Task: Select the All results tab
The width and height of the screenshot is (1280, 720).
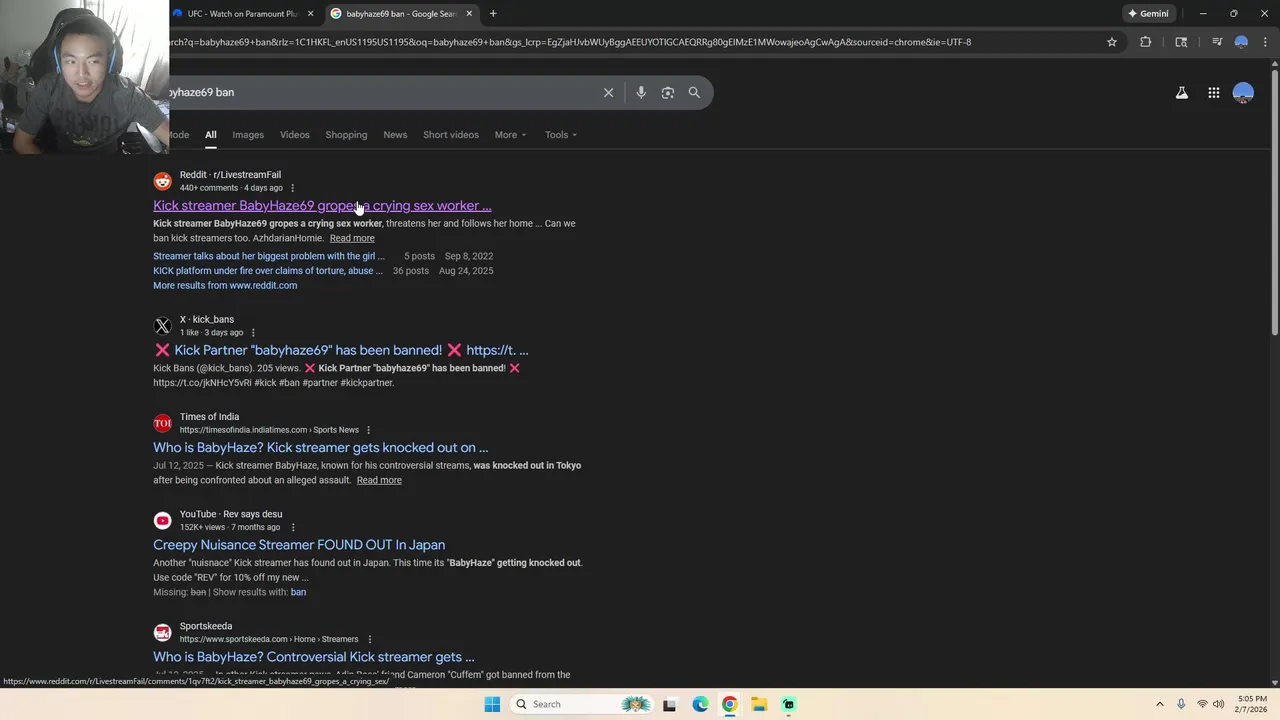Action: point(210,135)
